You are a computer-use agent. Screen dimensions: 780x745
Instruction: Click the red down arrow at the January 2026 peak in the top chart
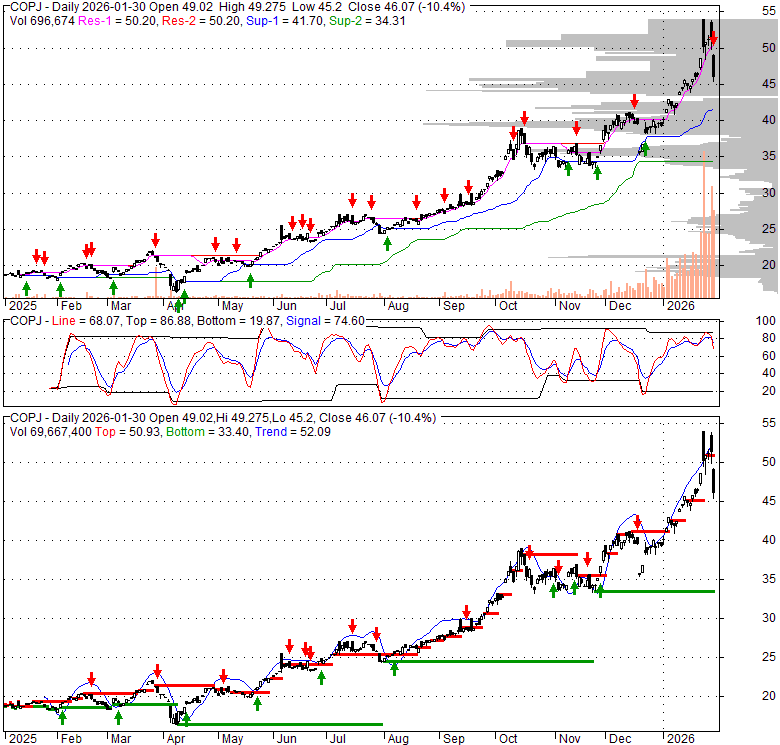712,40
